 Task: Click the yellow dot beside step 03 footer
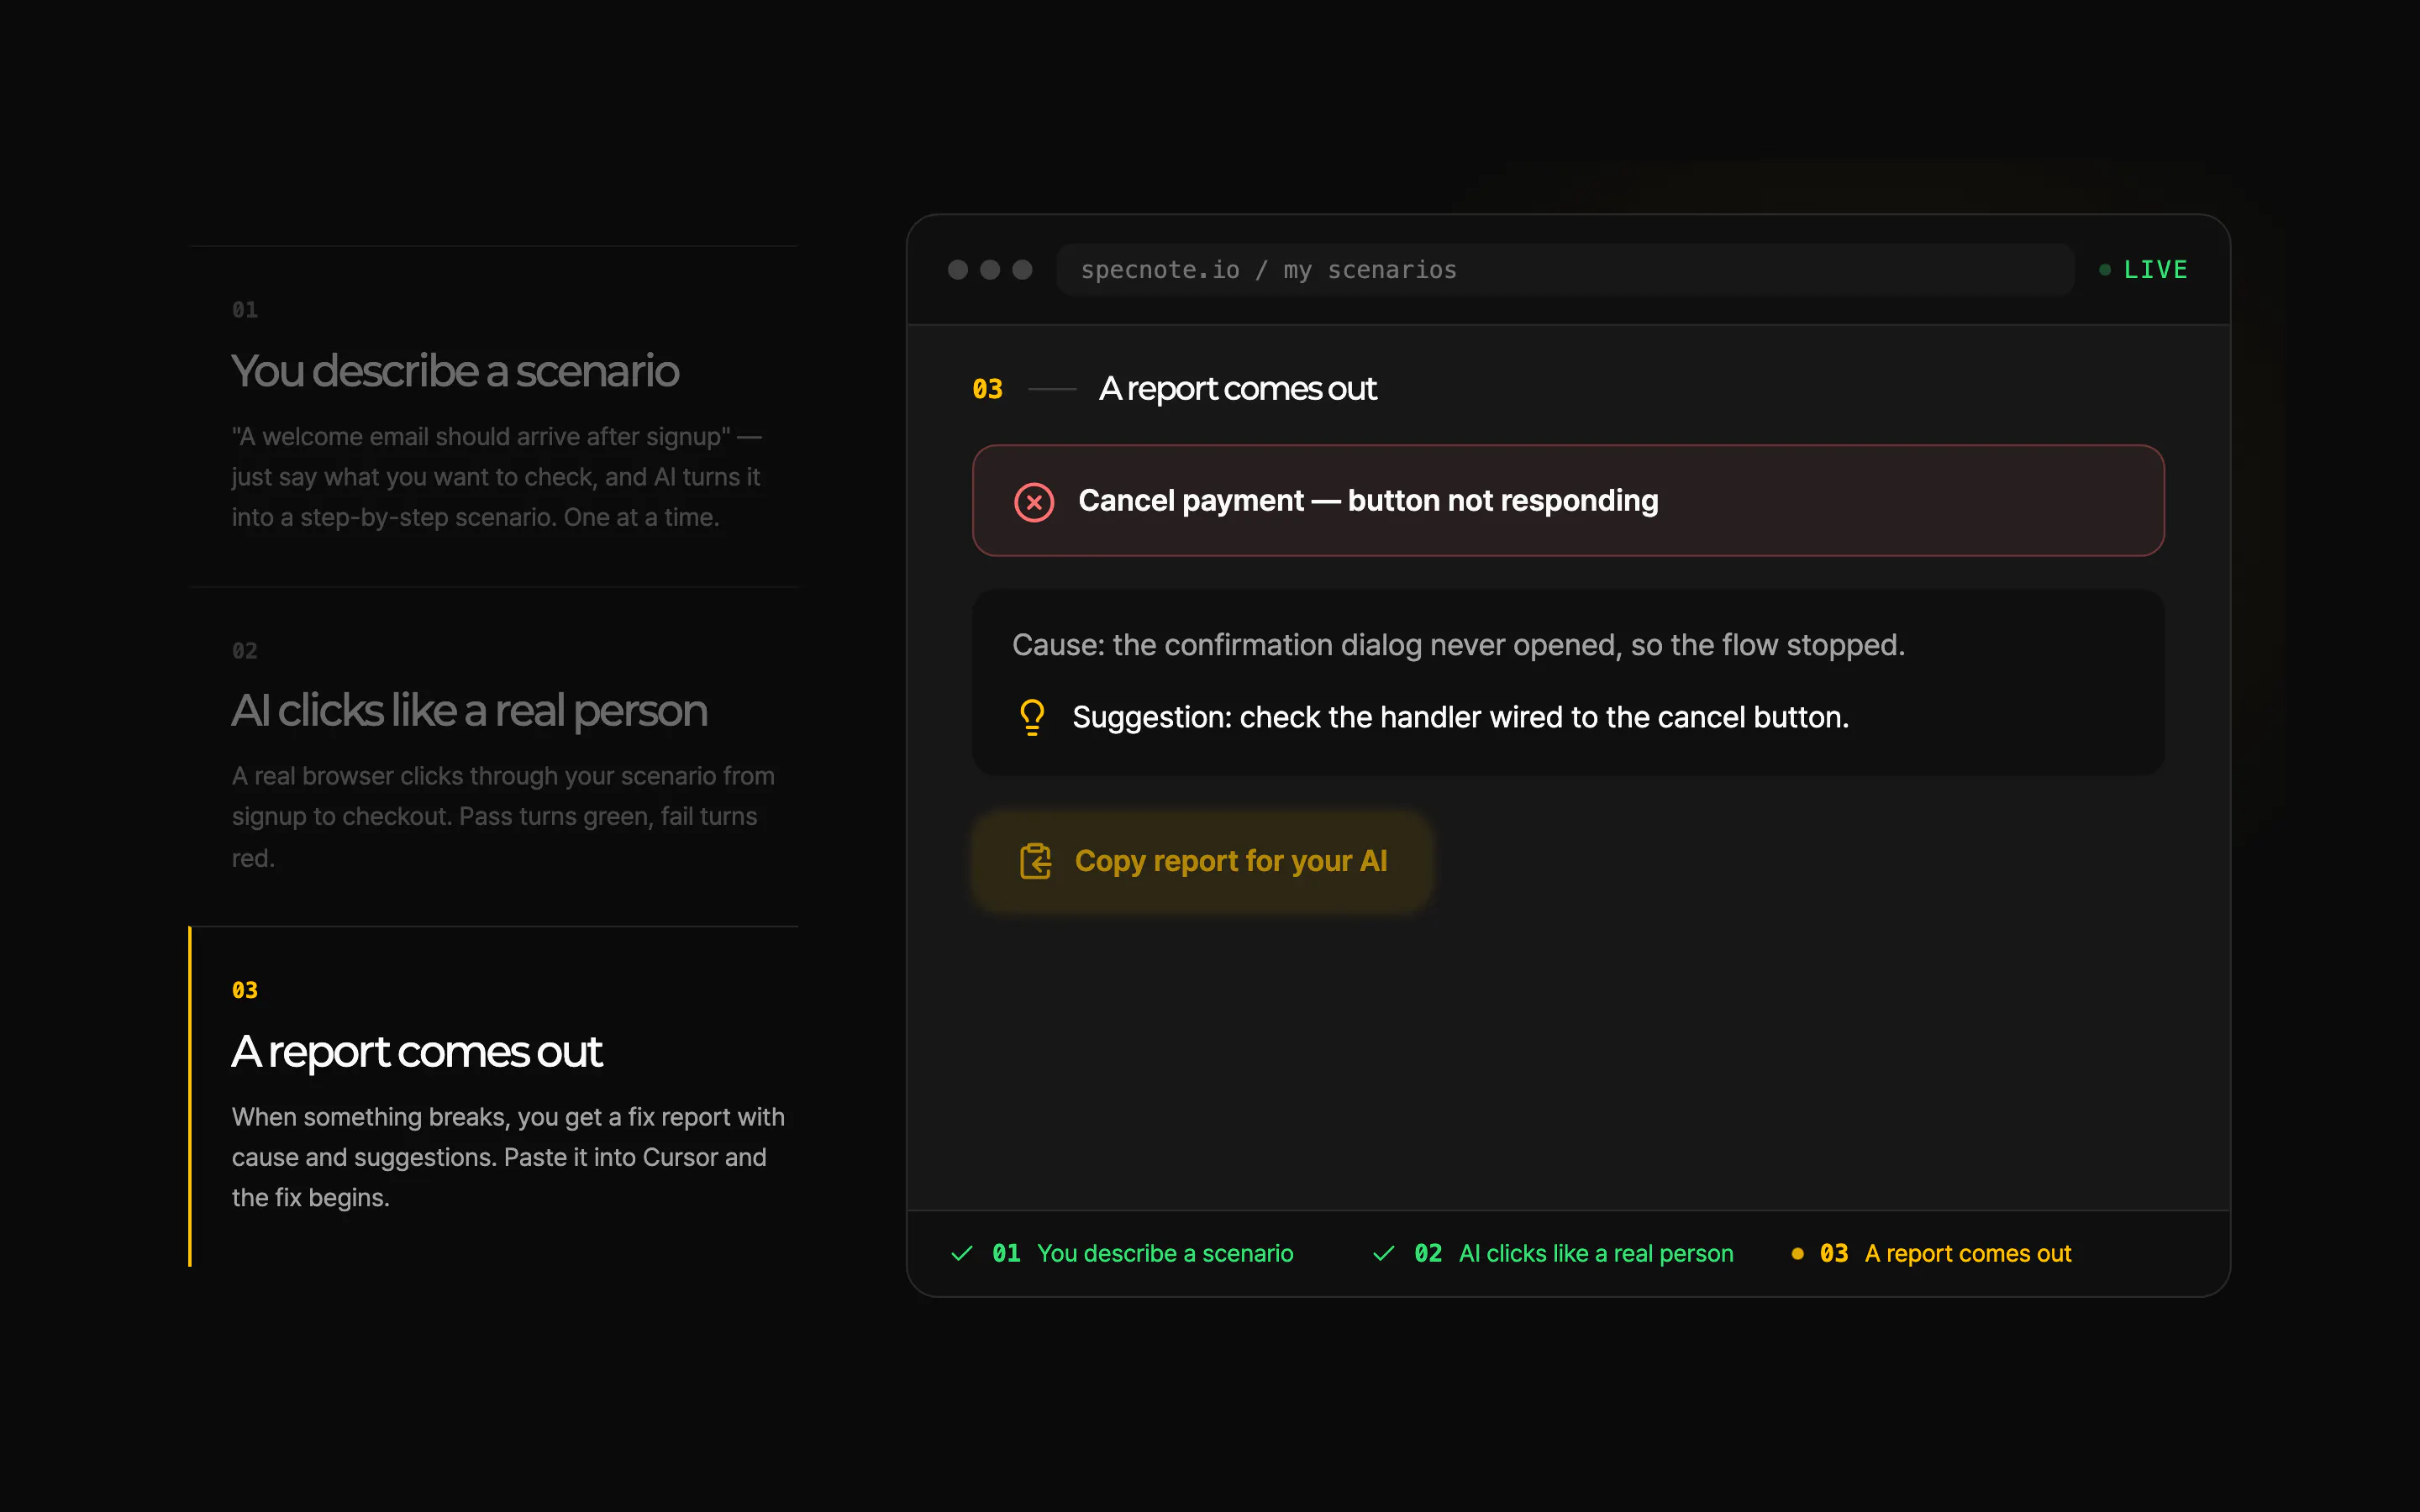[x=1797, y=1253]
